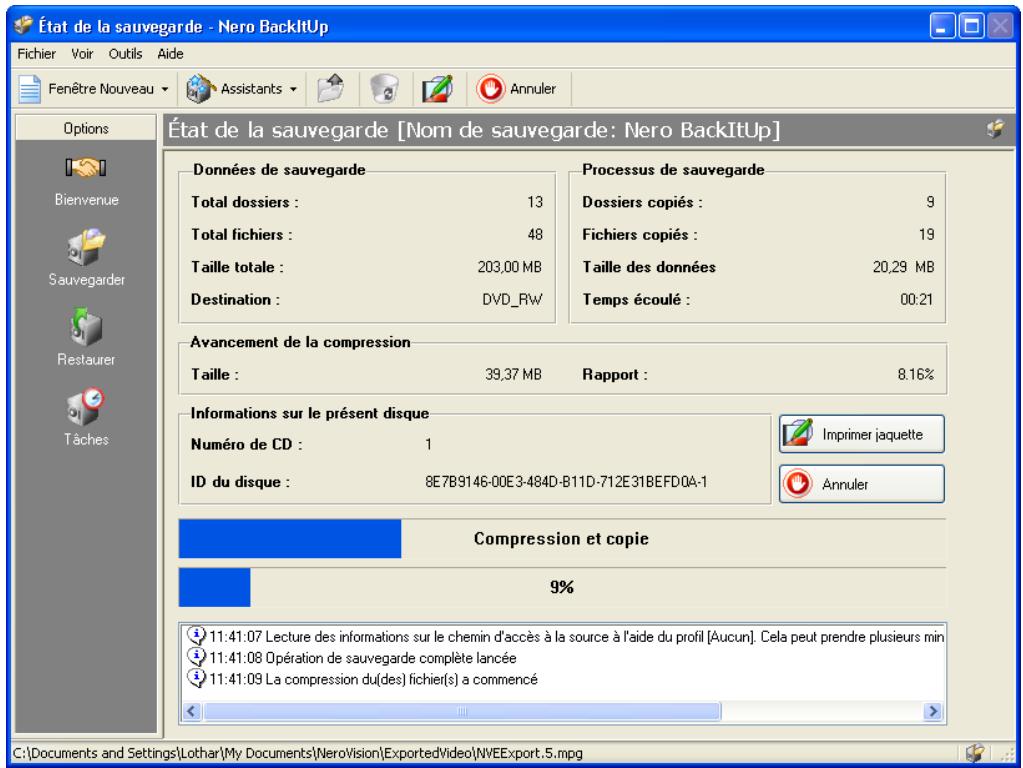Click log line Lecture des informations sur le chemin
The height and width of the screenshot is (768, 1023).
point(577,636)
